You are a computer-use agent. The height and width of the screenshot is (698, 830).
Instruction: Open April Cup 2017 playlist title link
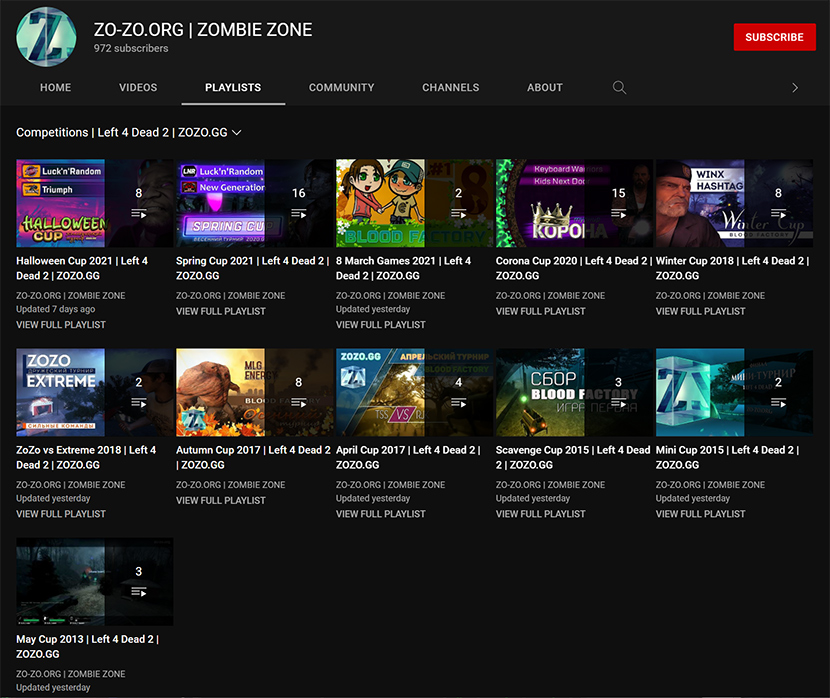[407, 457]
